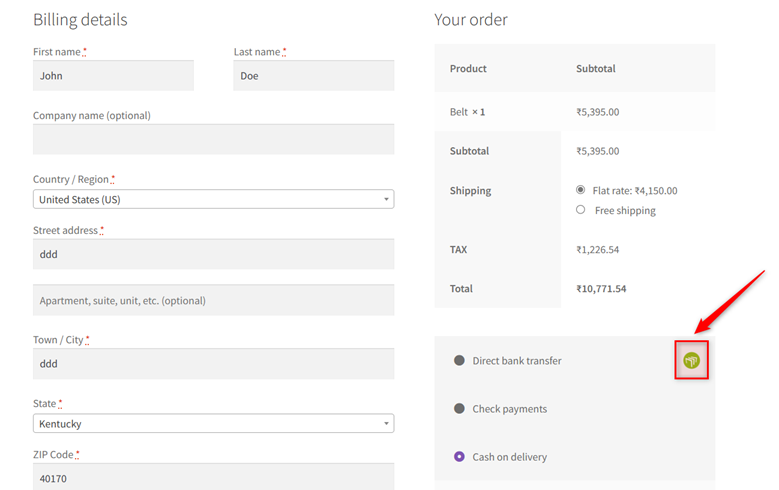Pick the Flat rate shipping option
This screenshot has width=779, height=490.
click(x=580, y=189)
